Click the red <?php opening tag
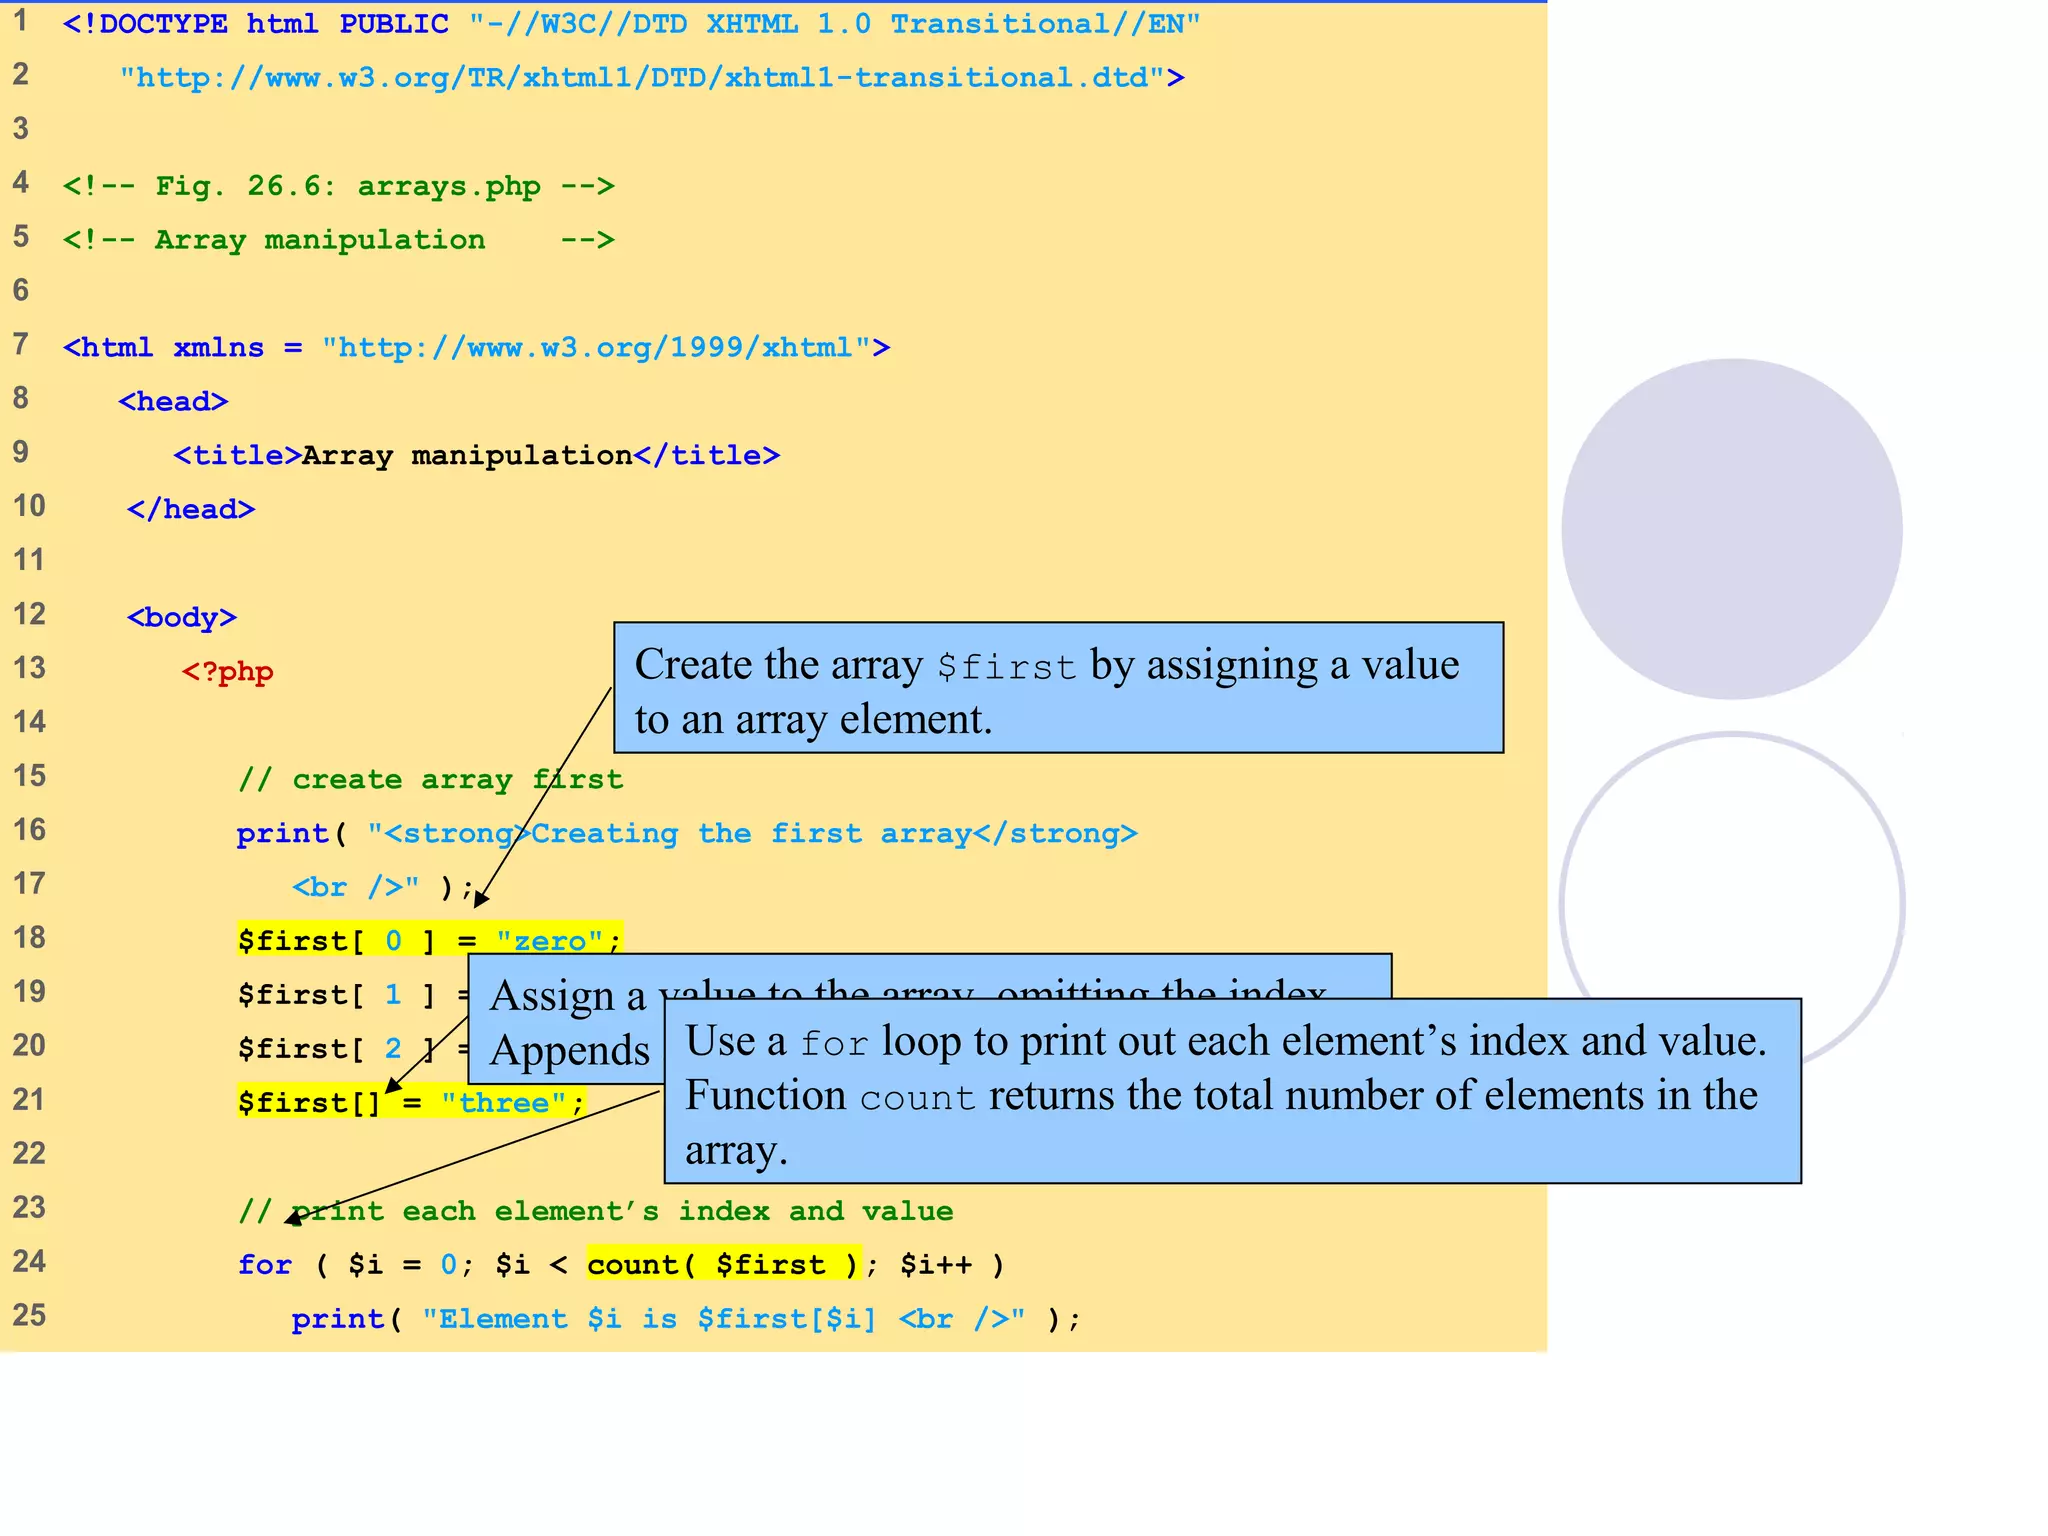2048x1536 pixels. tap(228, 672)
